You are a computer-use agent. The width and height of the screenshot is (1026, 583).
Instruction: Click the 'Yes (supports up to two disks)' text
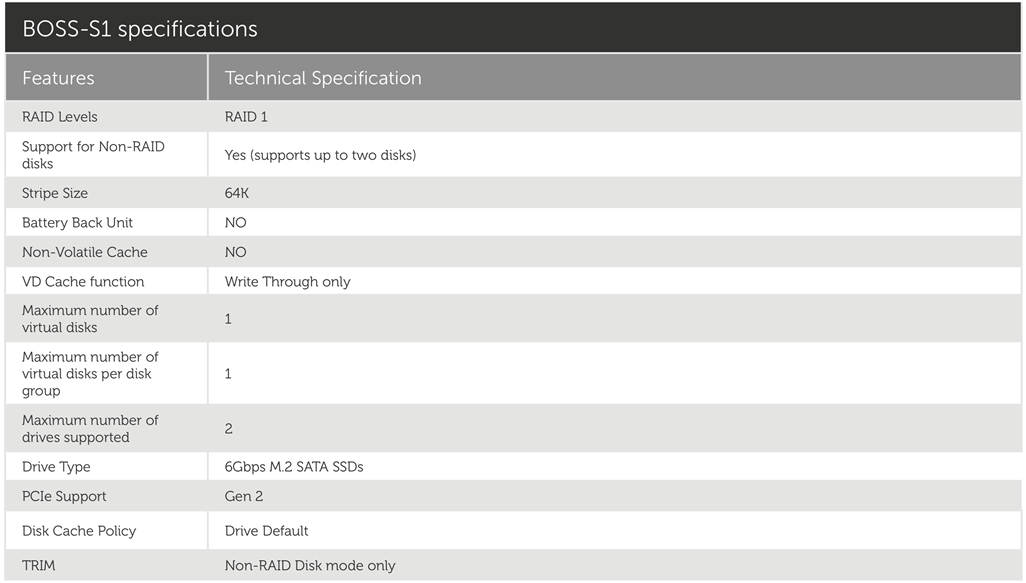[320, 155]
